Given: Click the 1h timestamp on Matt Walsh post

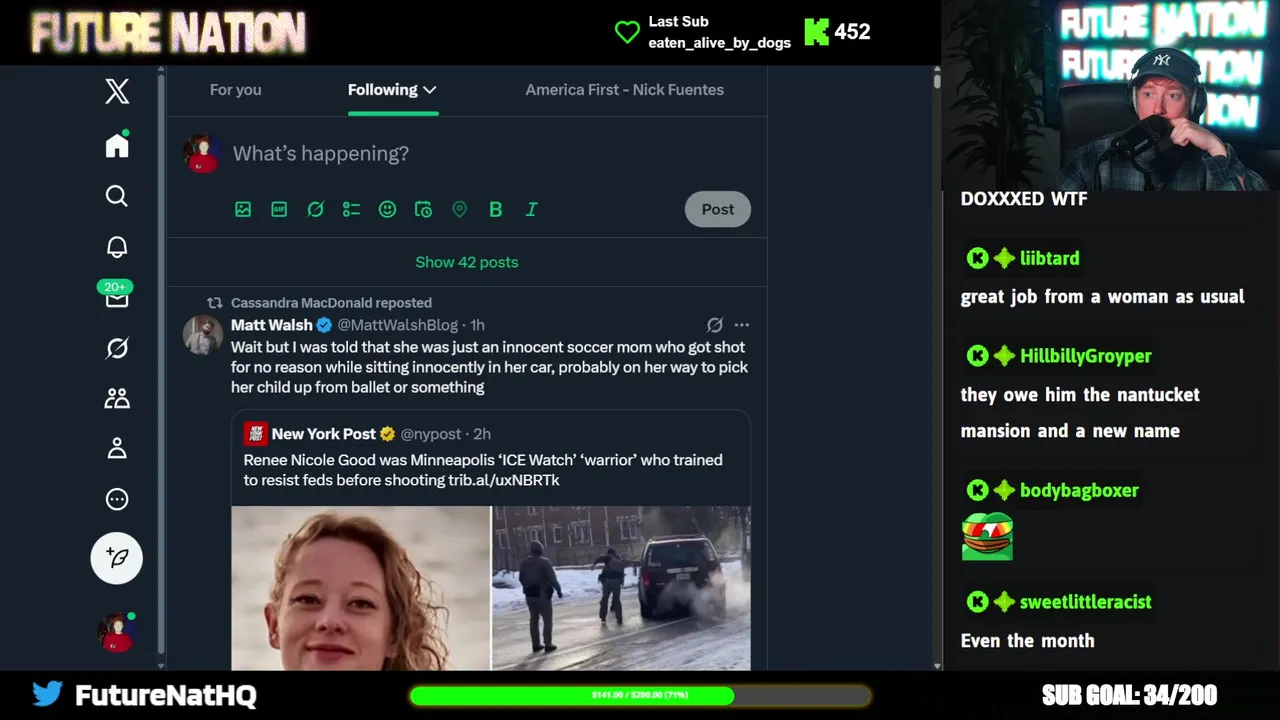Looking at the screenshot, I should pos(477,325).
